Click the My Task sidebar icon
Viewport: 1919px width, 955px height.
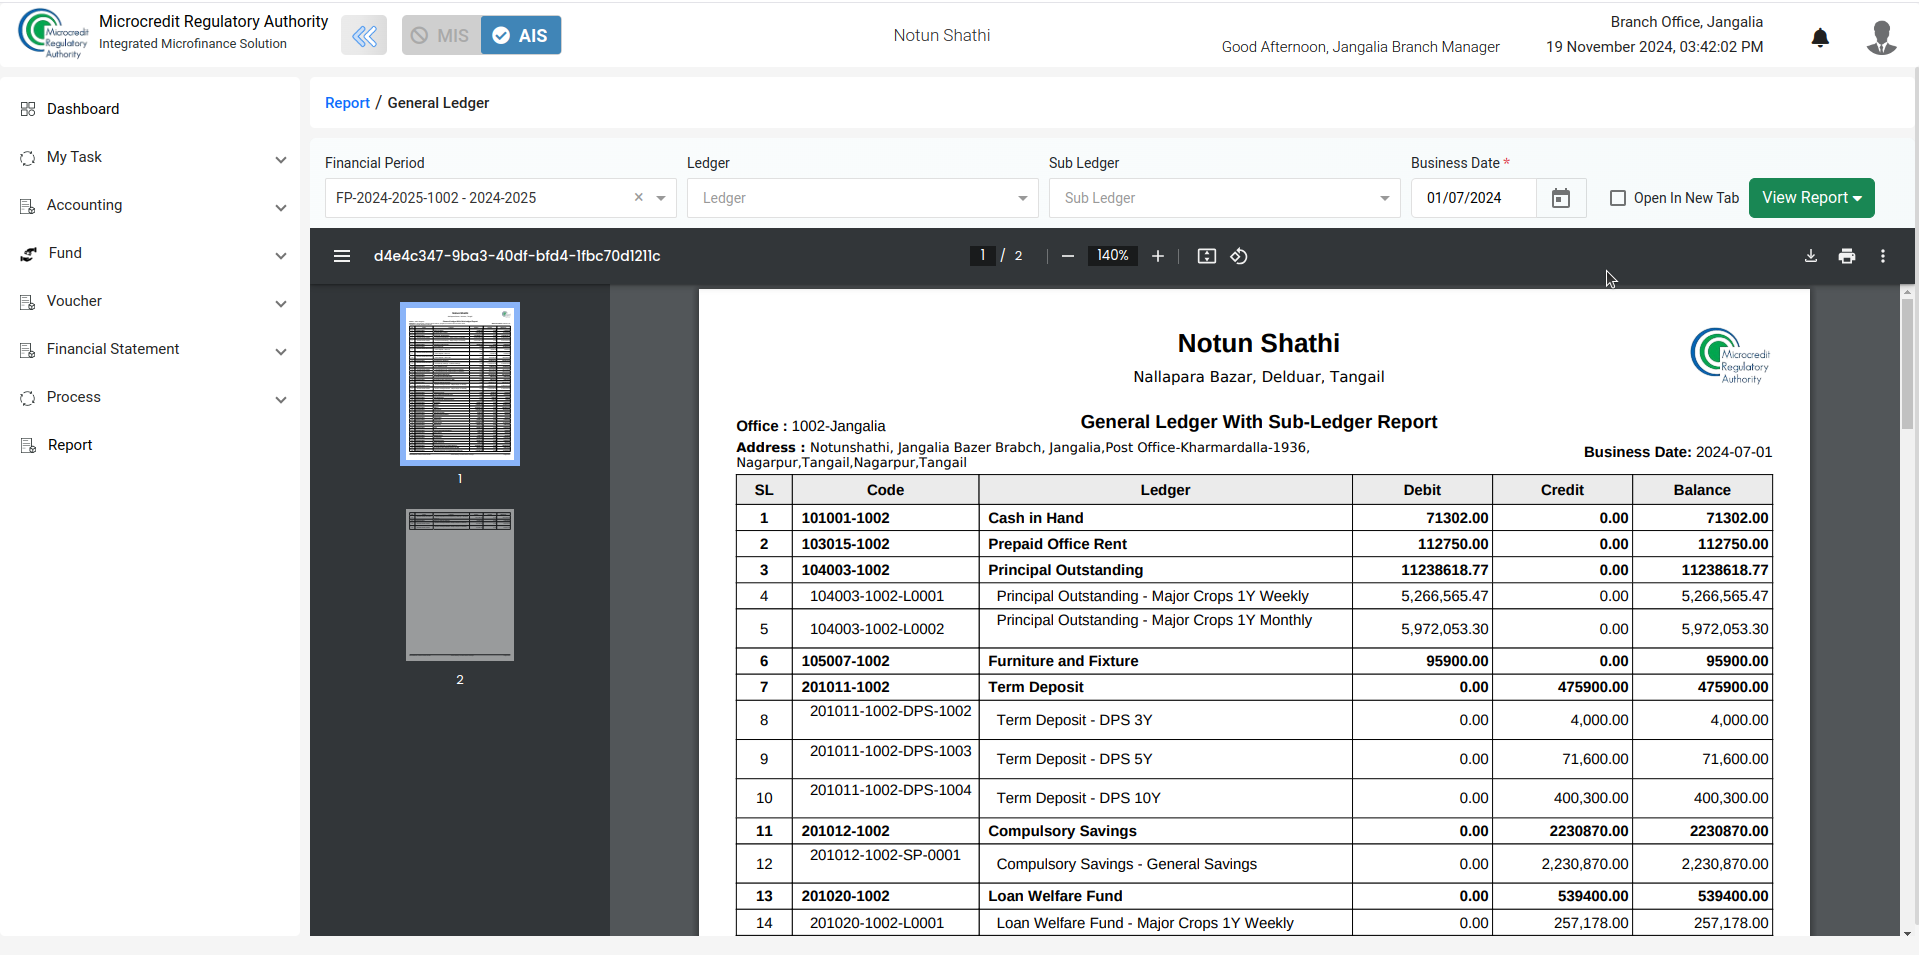[x=28, y=158]
